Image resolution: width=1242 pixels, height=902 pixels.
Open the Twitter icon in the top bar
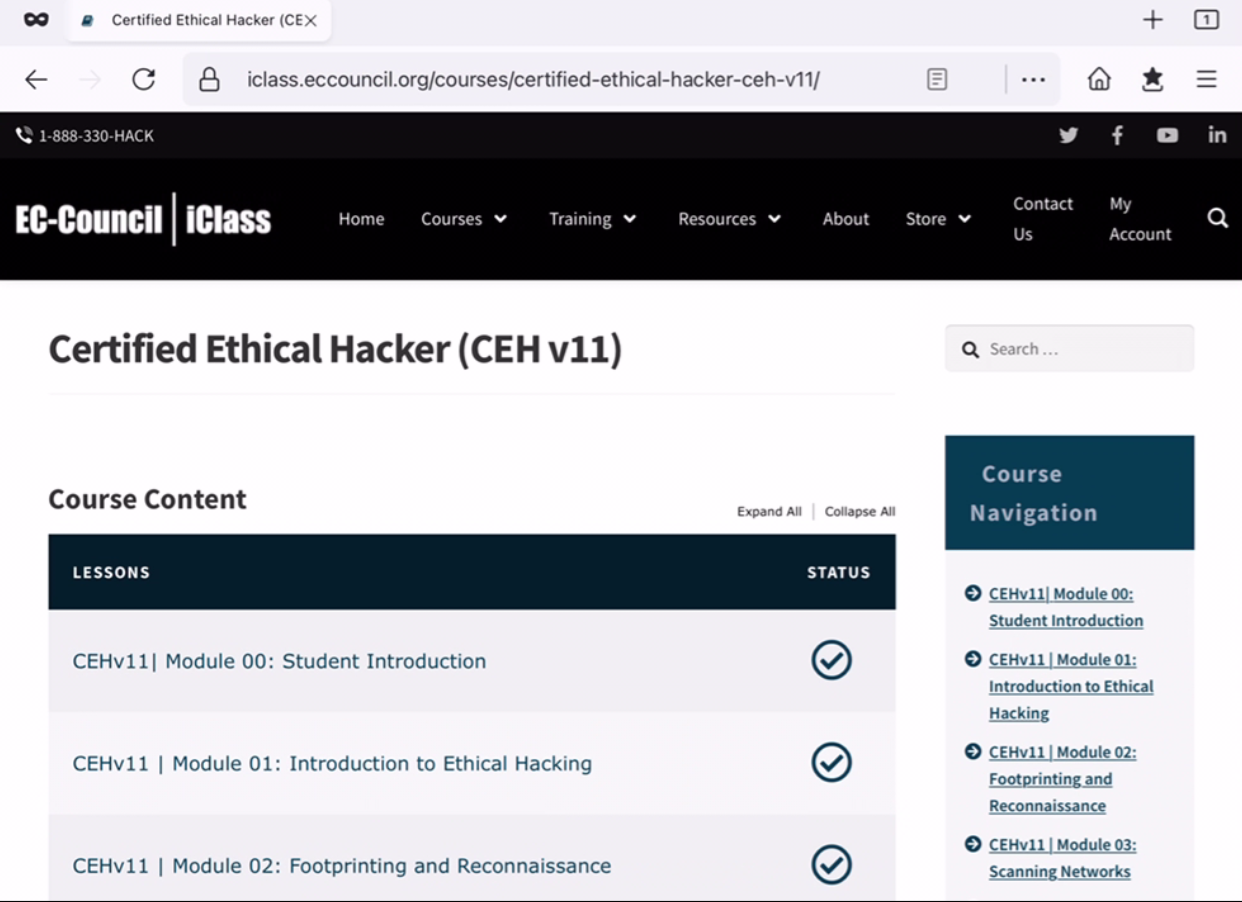[1068, 135]
